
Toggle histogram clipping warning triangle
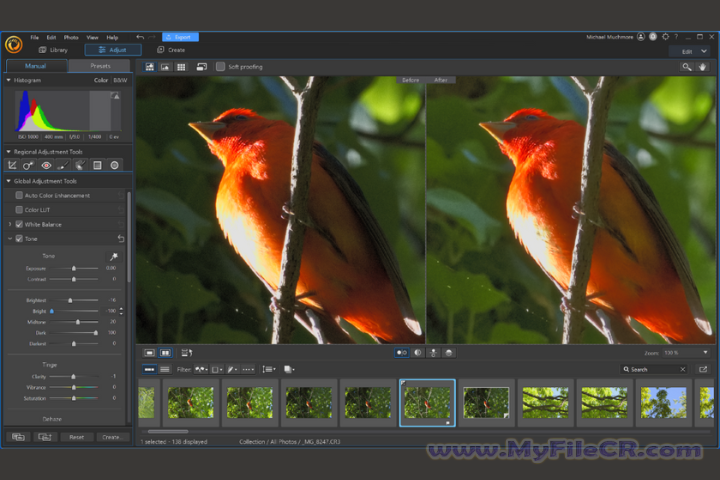click(116, 96)
